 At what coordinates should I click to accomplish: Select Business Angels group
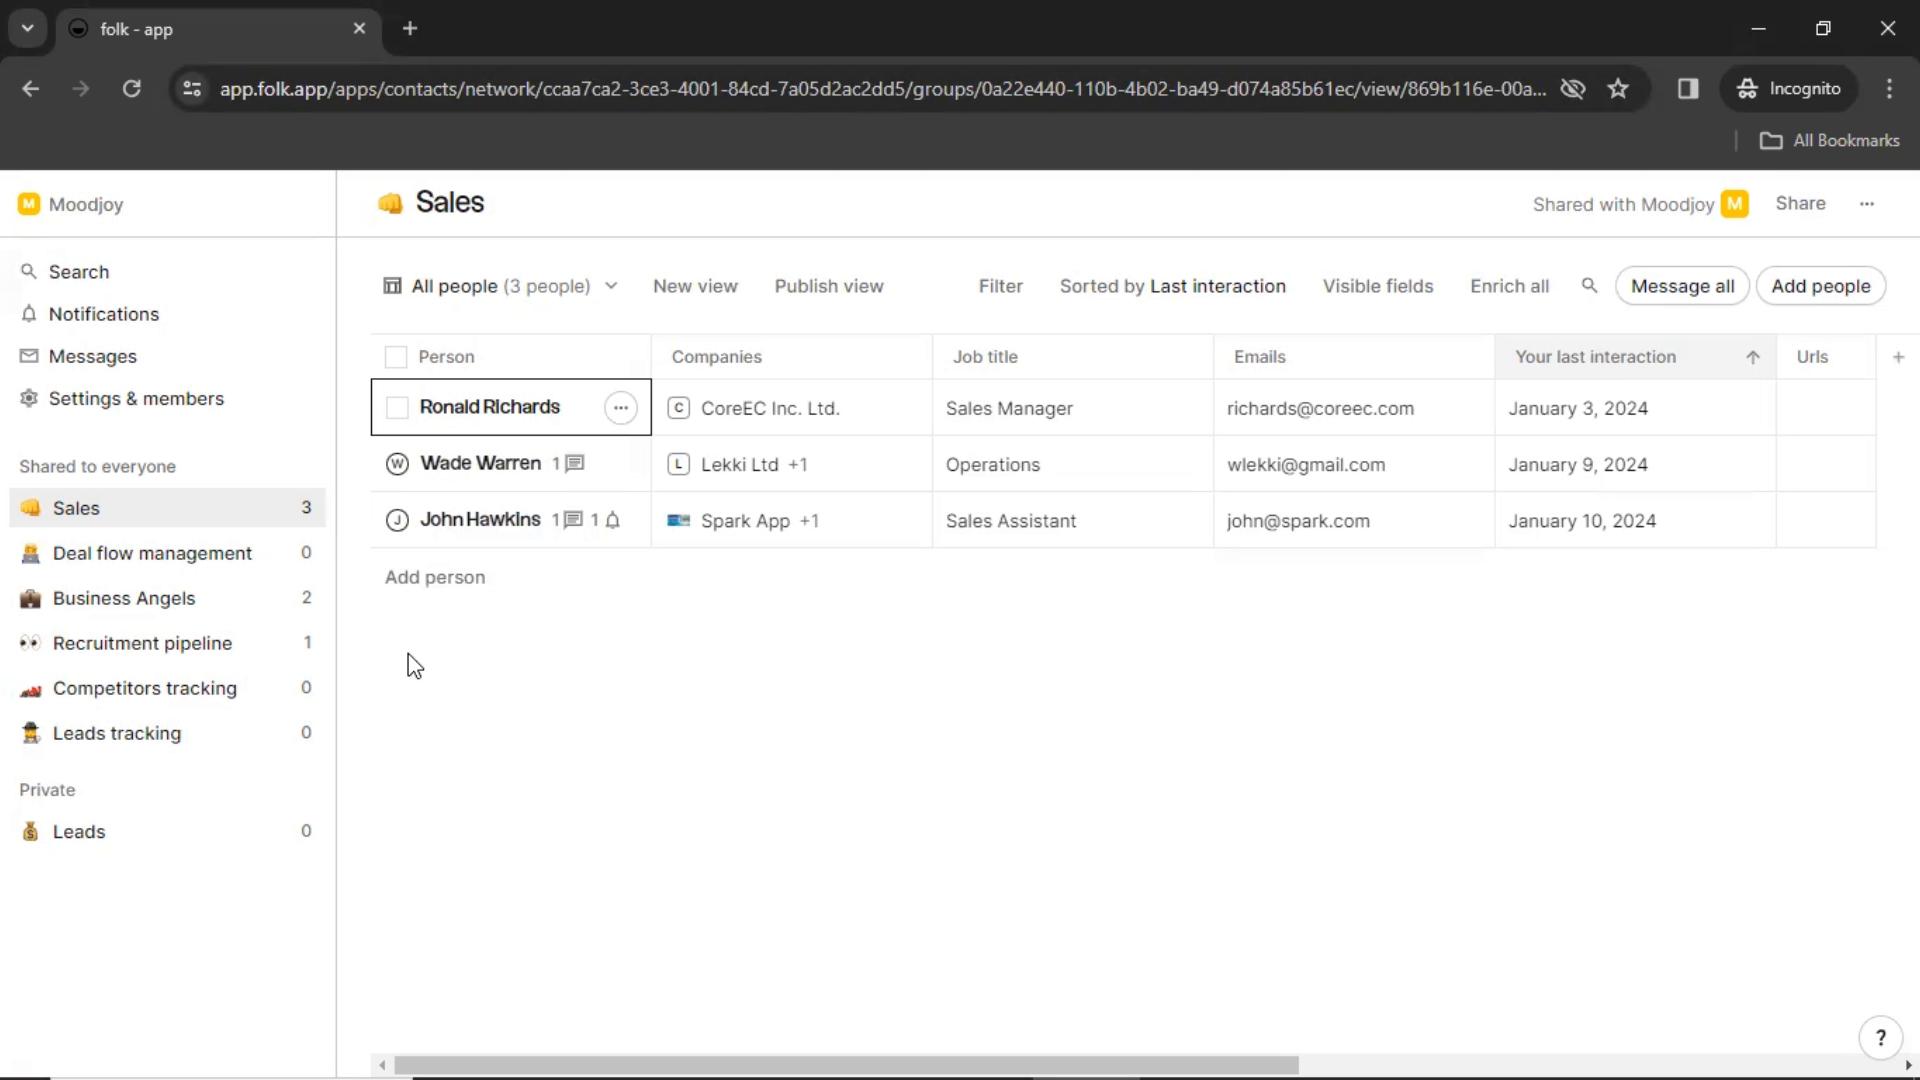click(123, 599)
